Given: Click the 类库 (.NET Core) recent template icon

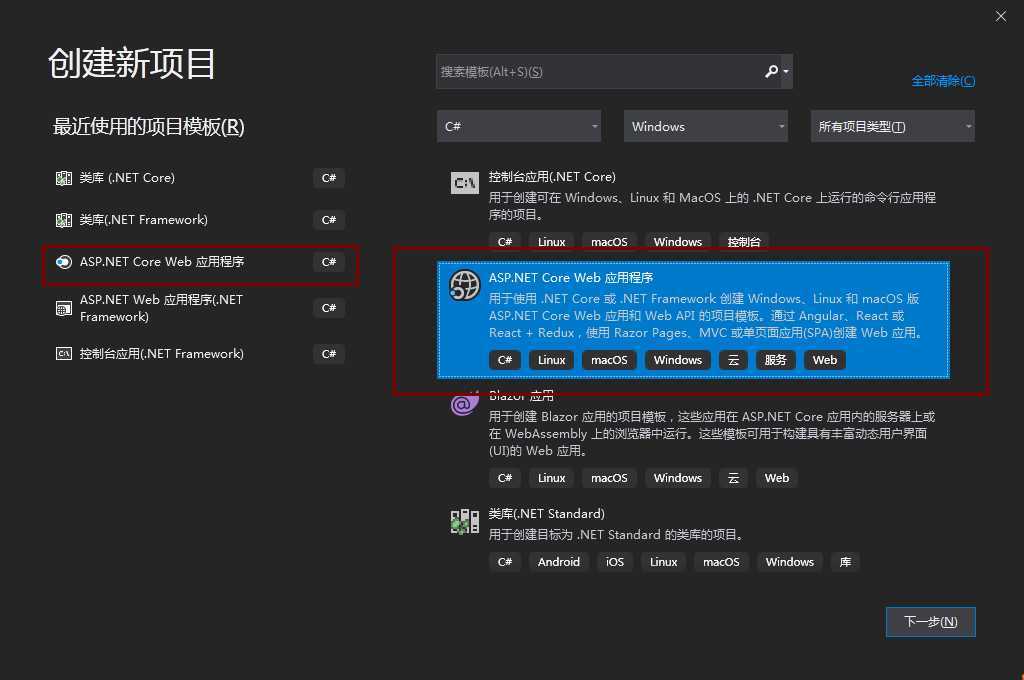Looking at the screenshot, I should [63, 178].
